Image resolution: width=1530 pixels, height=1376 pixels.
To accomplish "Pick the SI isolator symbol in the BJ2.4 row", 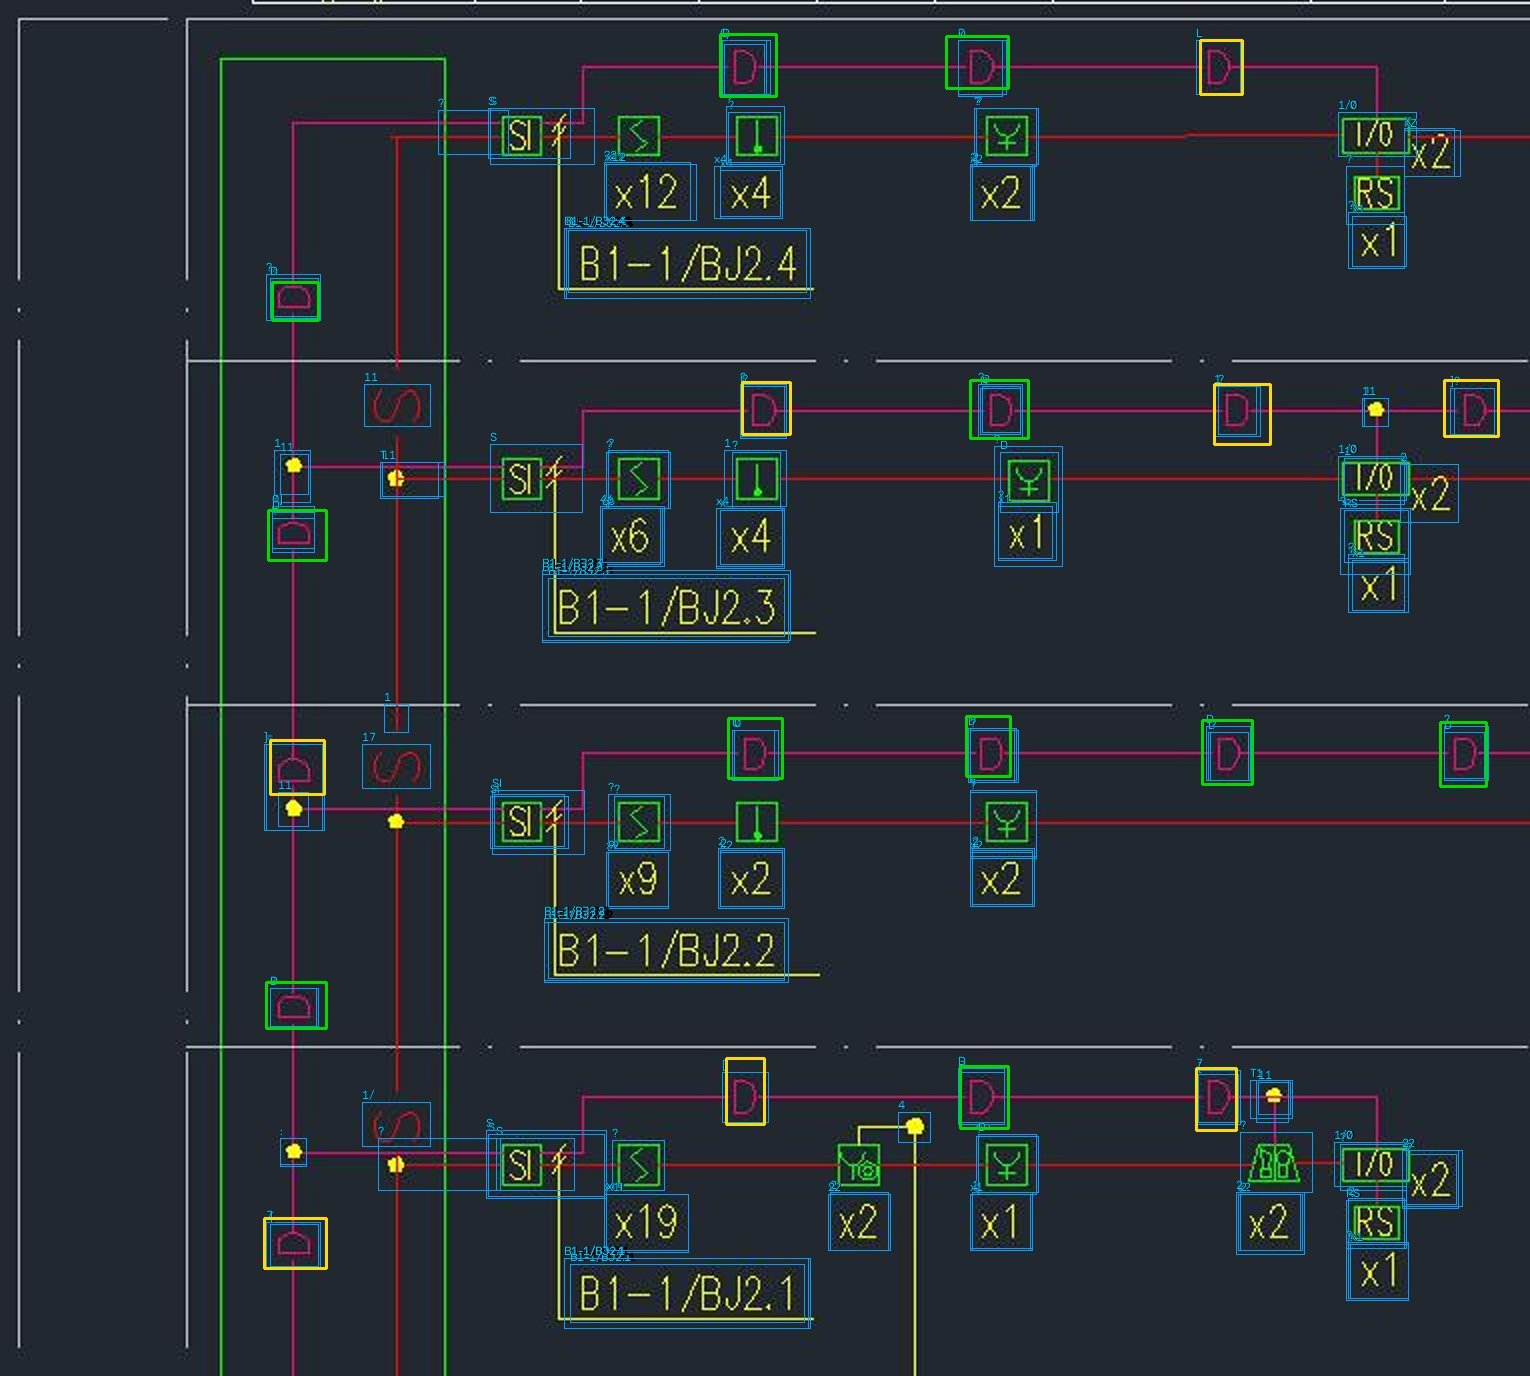I will [x=522, y=135].
